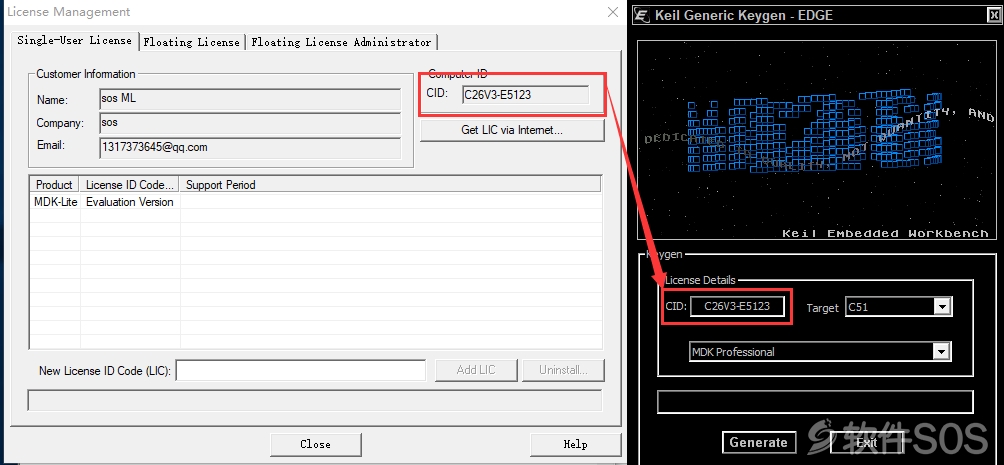The height and width of the screenshot is (465, 1004).
Task: Click the Company field showing sos
Action: click(x=250, y=123)
